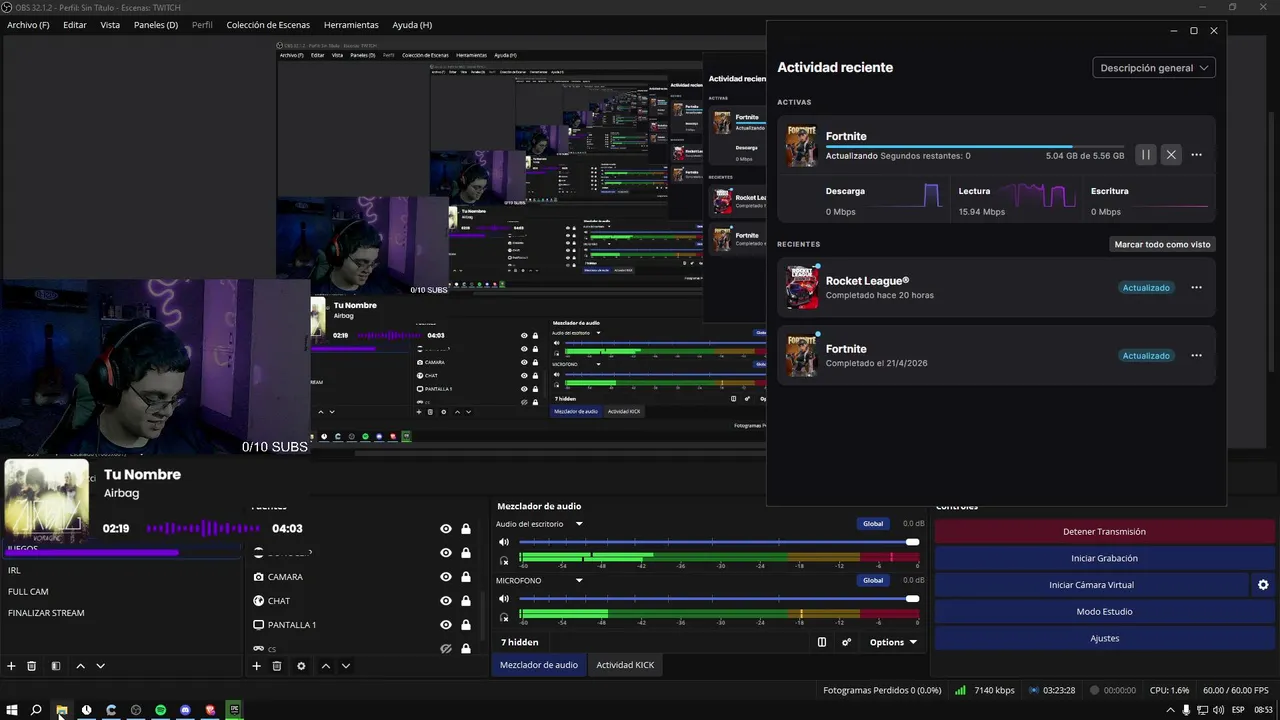Open the Ayuda (H) menu

[412, 25]
